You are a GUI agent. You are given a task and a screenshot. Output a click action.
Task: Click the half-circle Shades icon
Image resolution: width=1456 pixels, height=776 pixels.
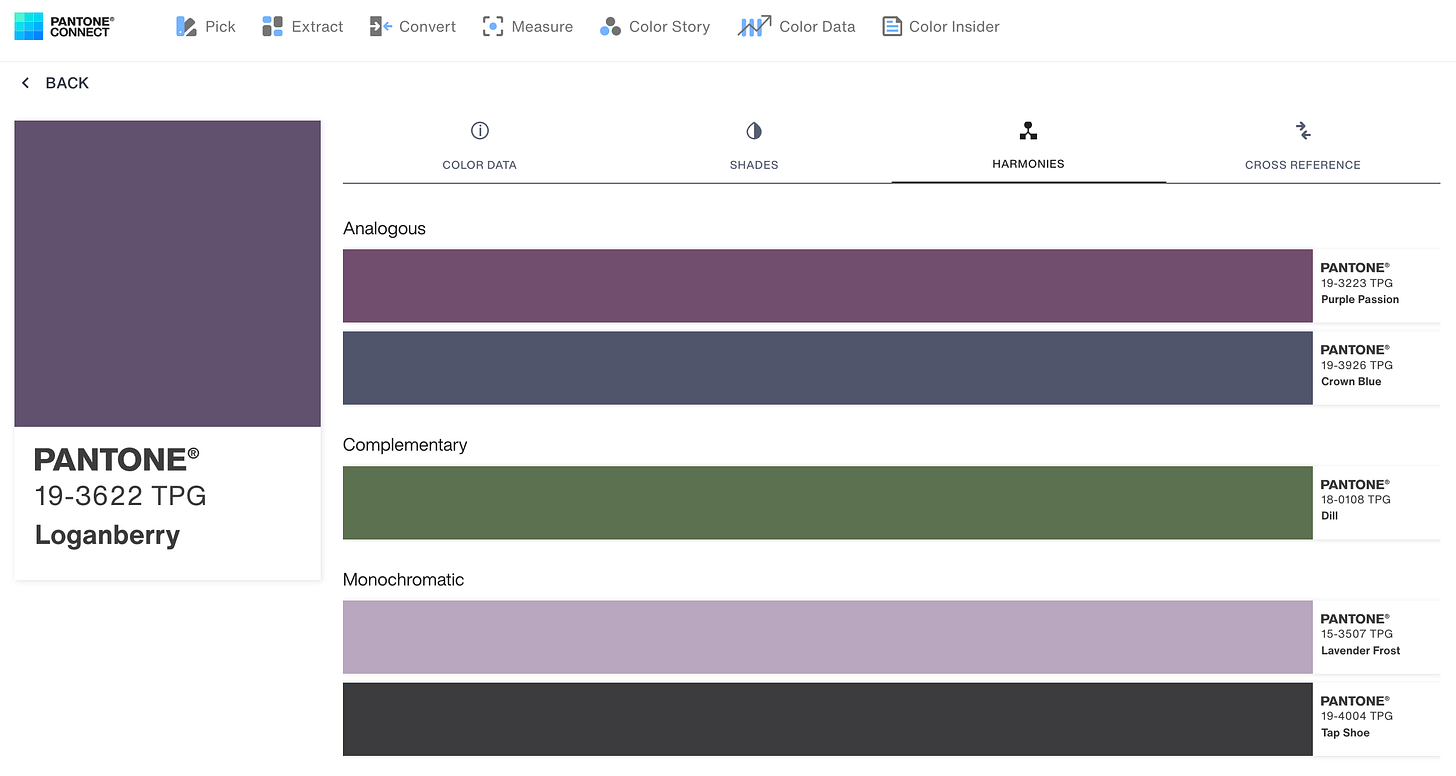[754, 130]
